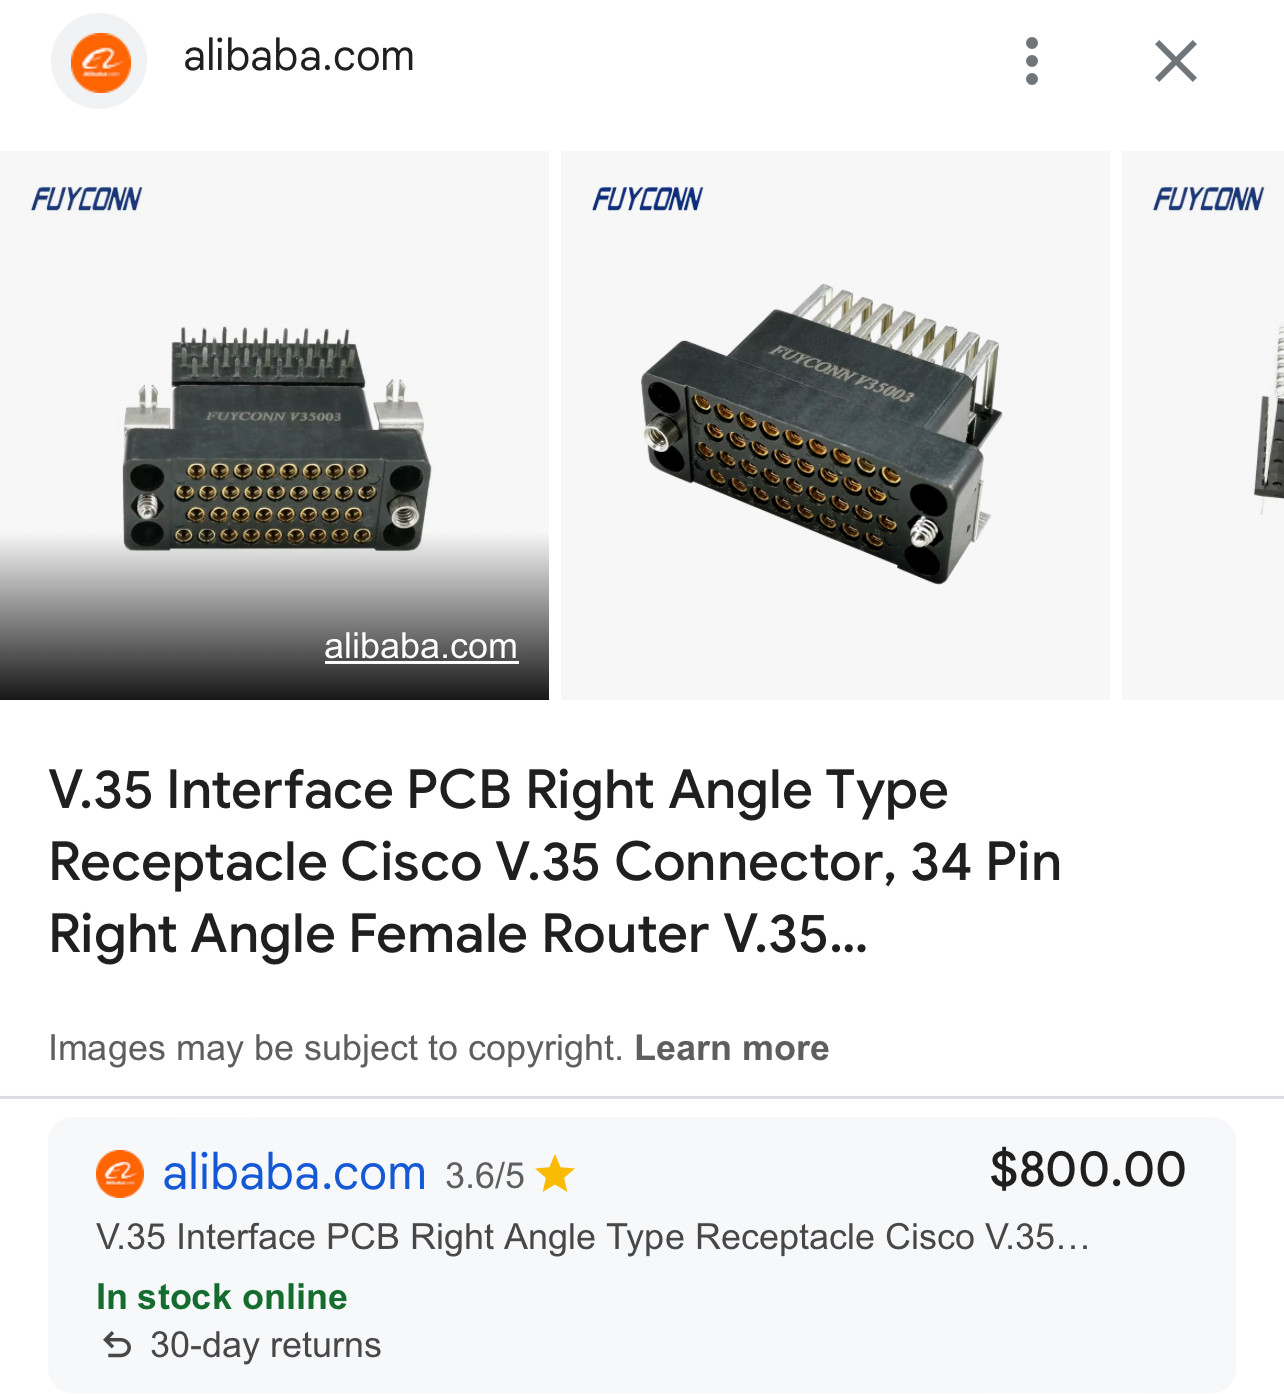The width and height of the screenshot is (1284, 1394).
Task: Click the FUYCONN logo on the third image
Action: click(1208, 199)
